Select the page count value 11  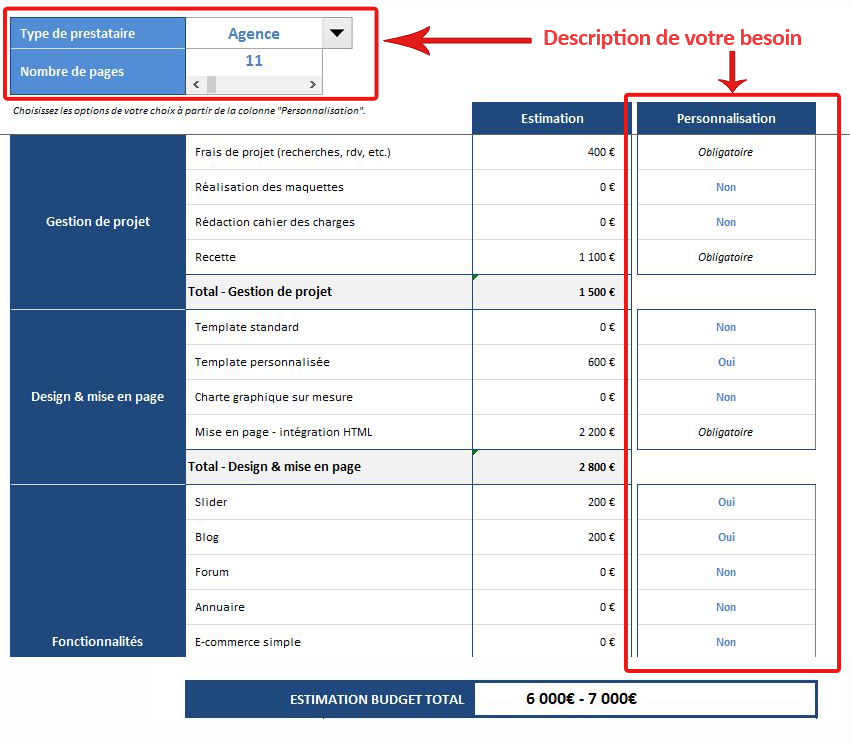tap(254, 61)
